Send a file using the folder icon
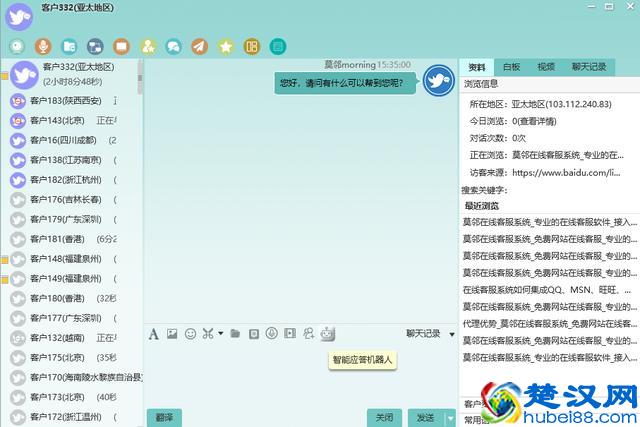The width and height of the screenshot is (640, 427). click(x=235, y=334)
